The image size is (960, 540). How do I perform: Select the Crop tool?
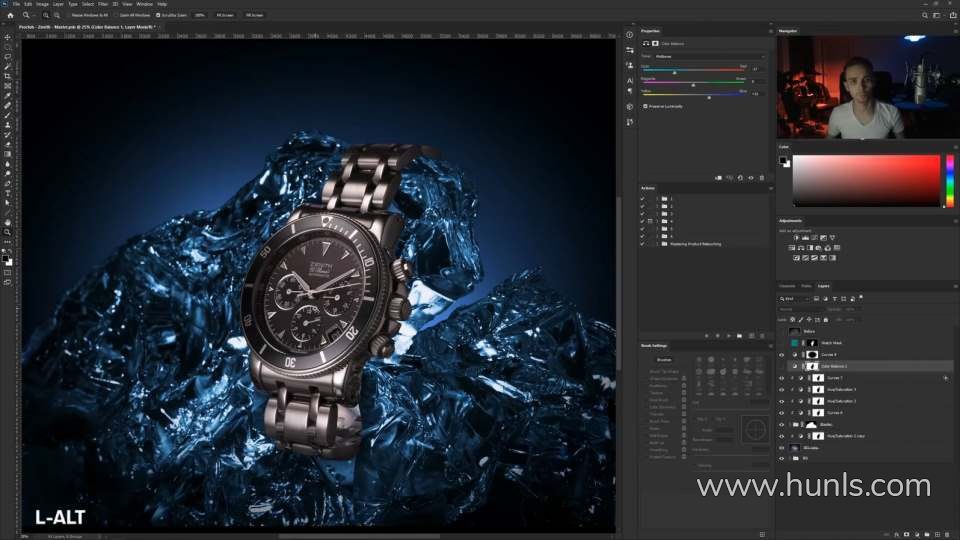pyautogui.click(x=7, y=76)
